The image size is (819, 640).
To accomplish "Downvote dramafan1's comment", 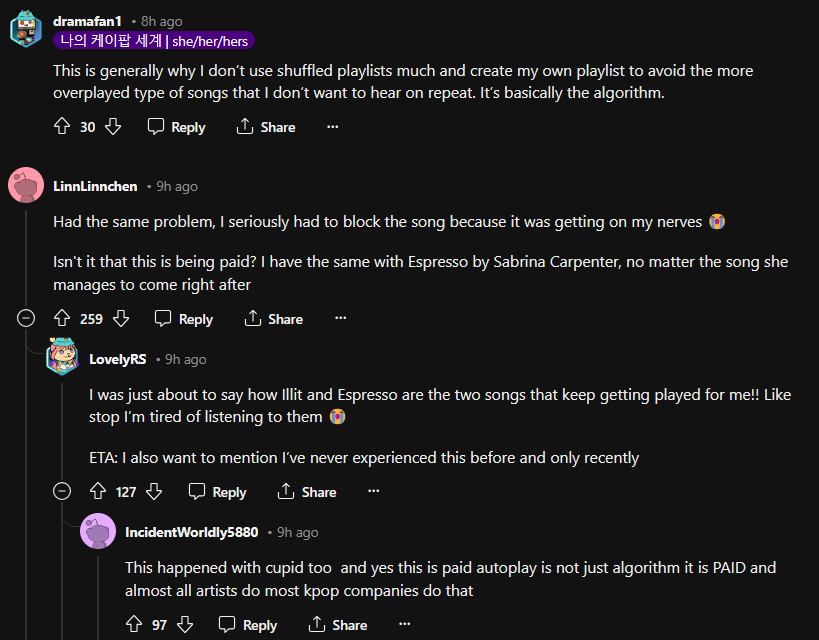I will coord(113,127).
